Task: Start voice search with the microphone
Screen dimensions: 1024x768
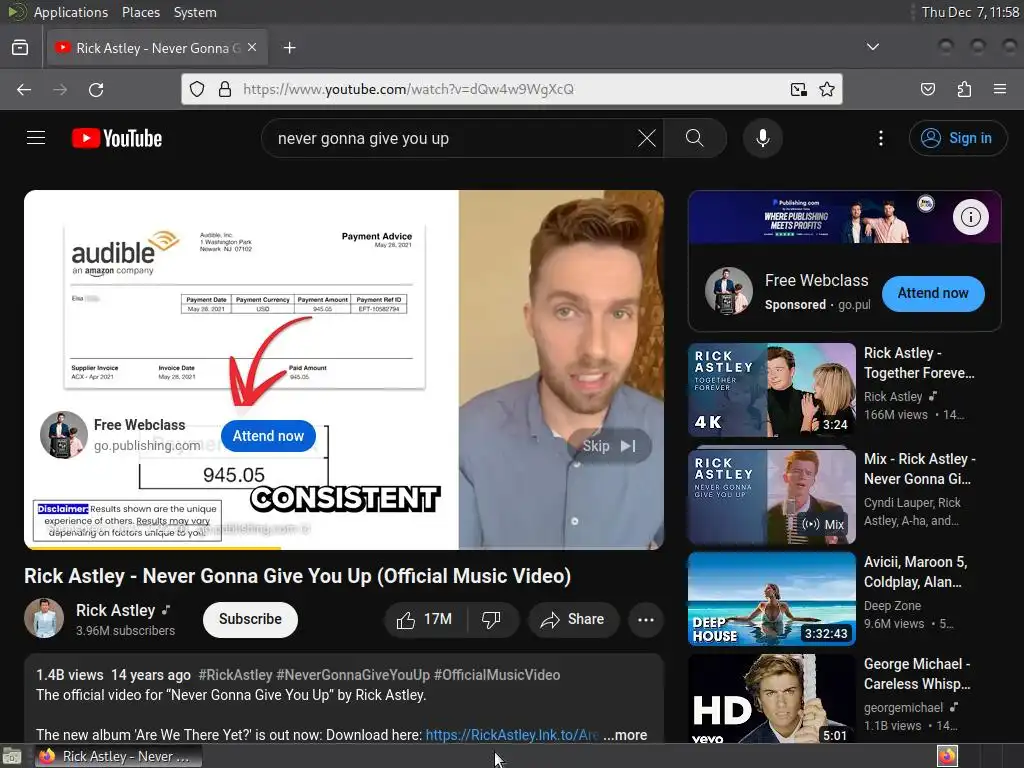Action: (x=763, y=138)
